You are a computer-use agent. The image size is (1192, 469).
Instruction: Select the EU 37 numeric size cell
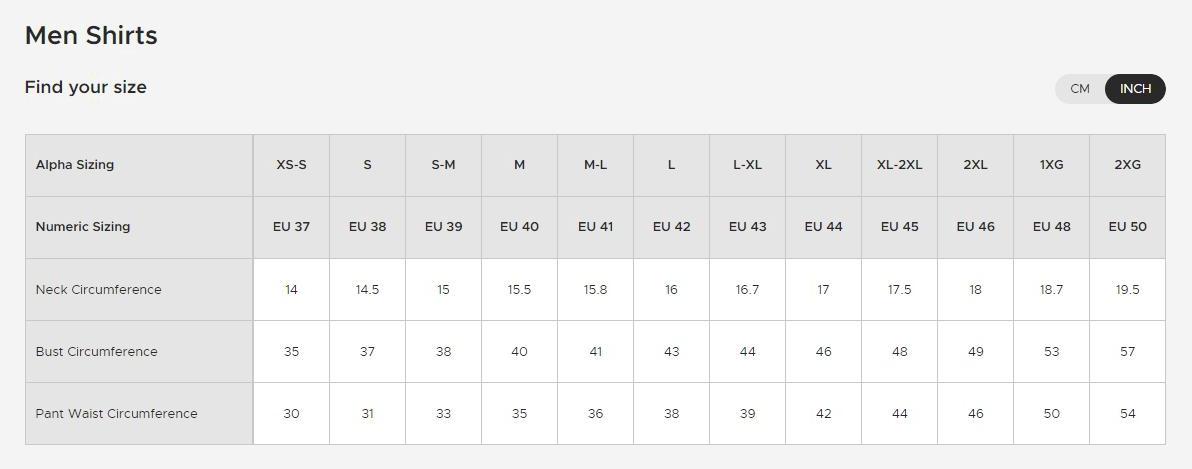pyautogui.click(x=291, y=227)
